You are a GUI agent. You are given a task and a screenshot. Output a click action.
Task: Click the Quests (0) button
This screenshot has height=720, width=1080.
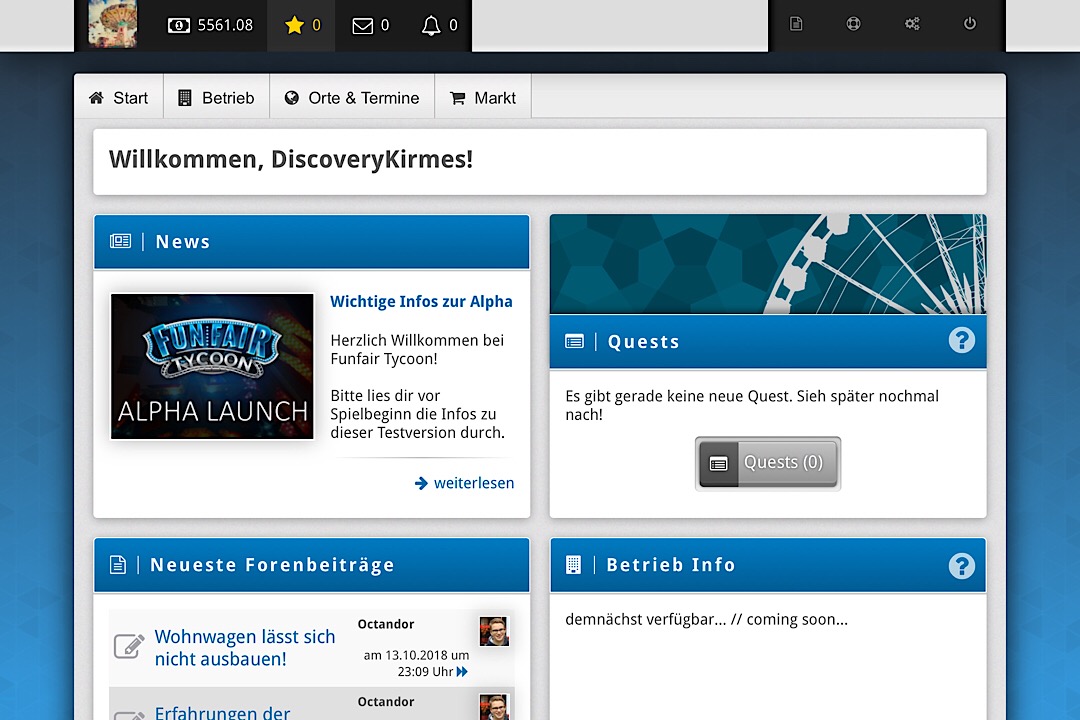click(767, 463)
